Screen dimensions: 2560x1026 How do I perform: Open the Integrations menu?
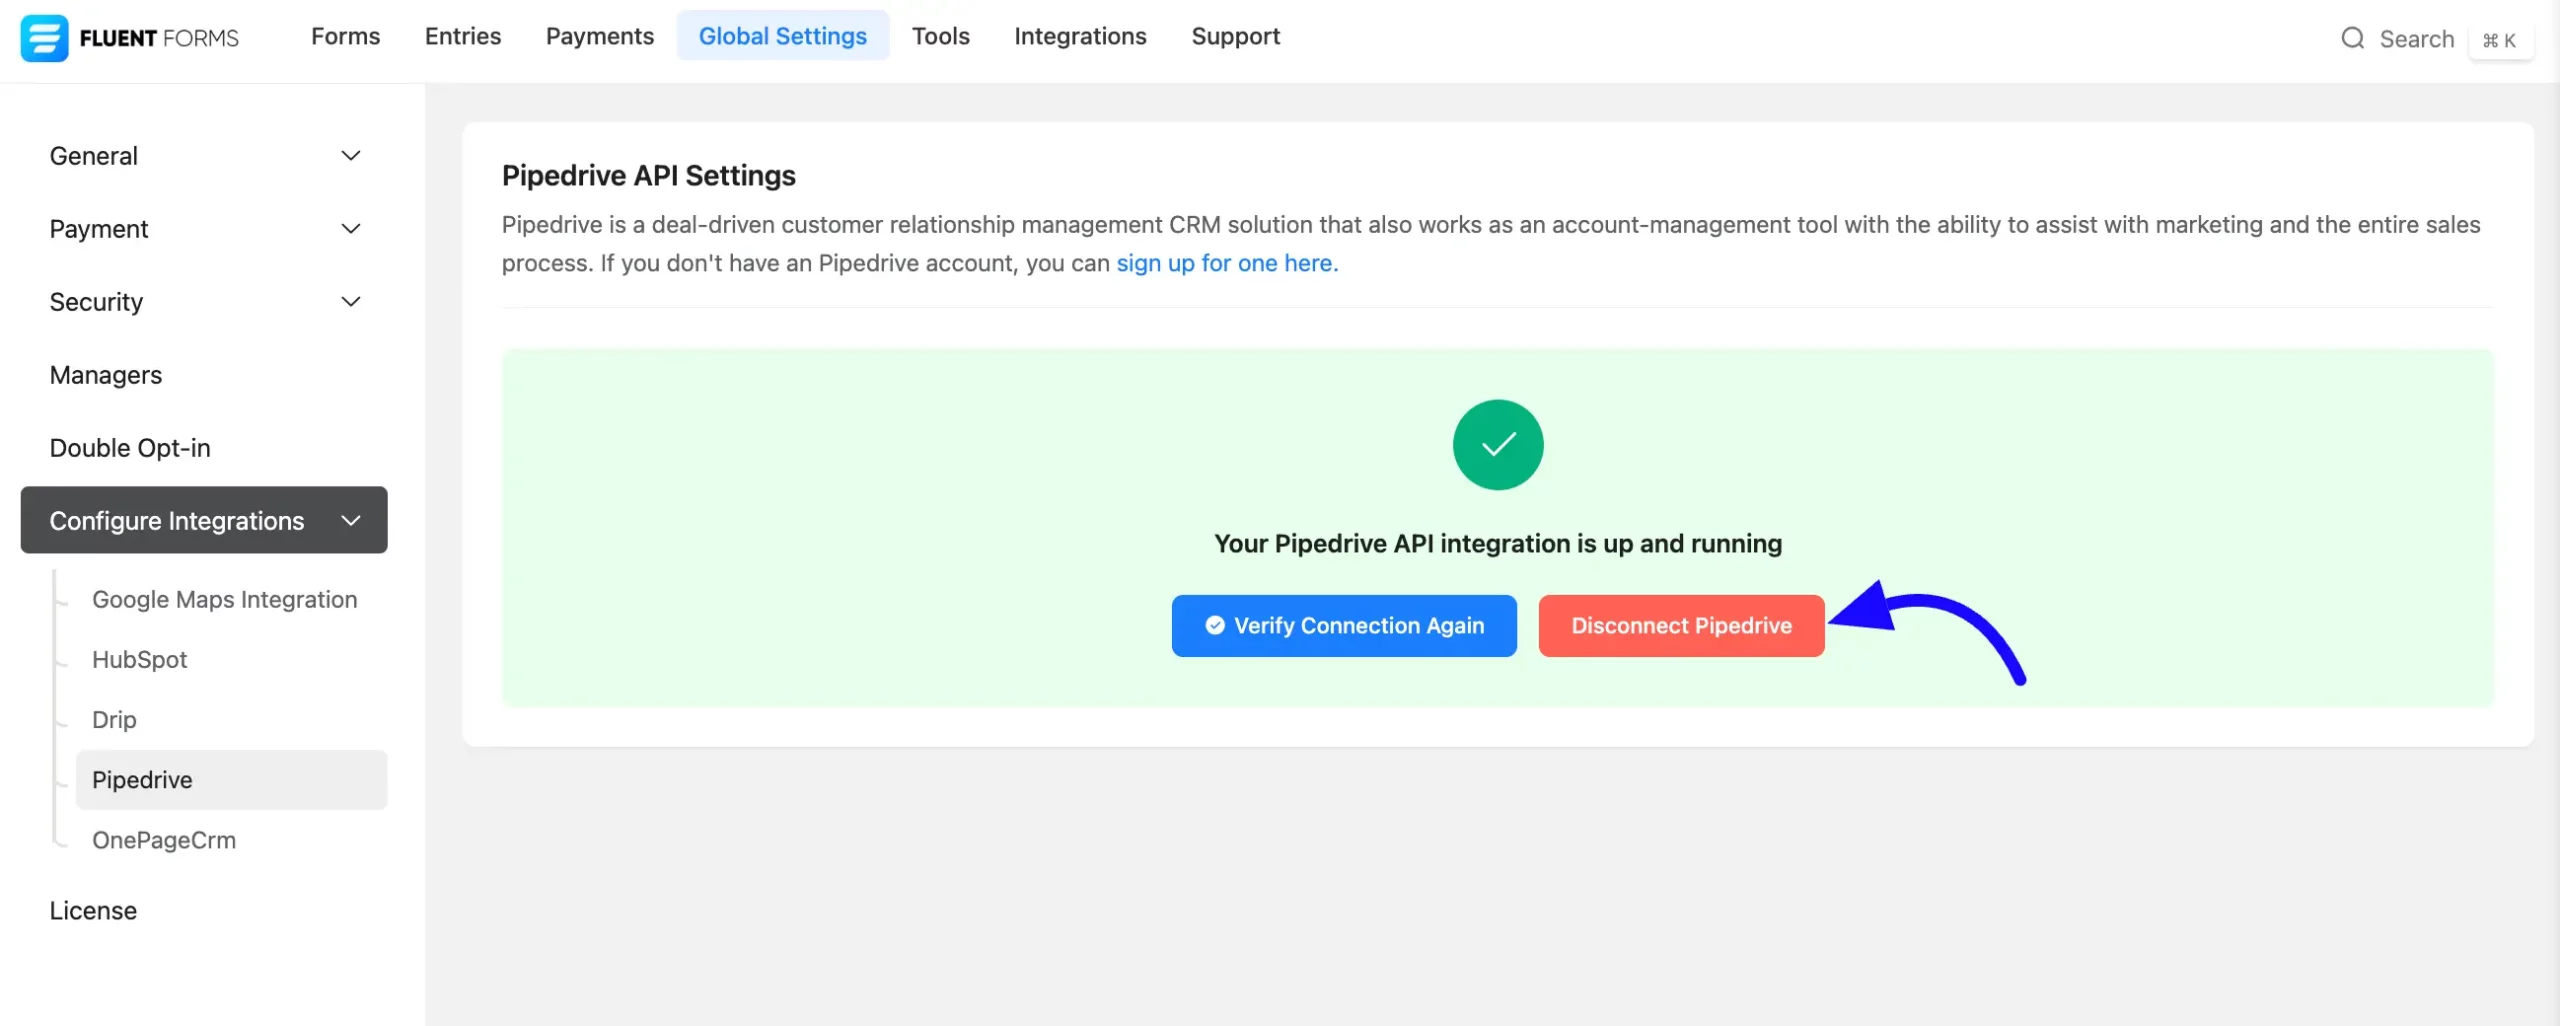pos(1080,36)
